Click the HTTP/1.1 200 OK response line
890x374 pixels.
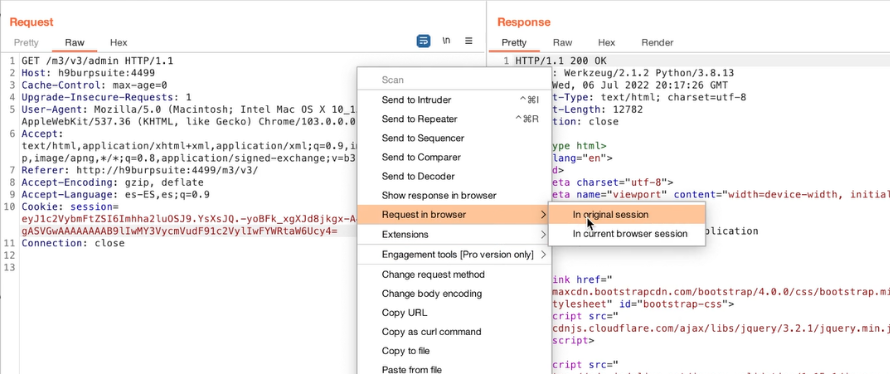560,61
